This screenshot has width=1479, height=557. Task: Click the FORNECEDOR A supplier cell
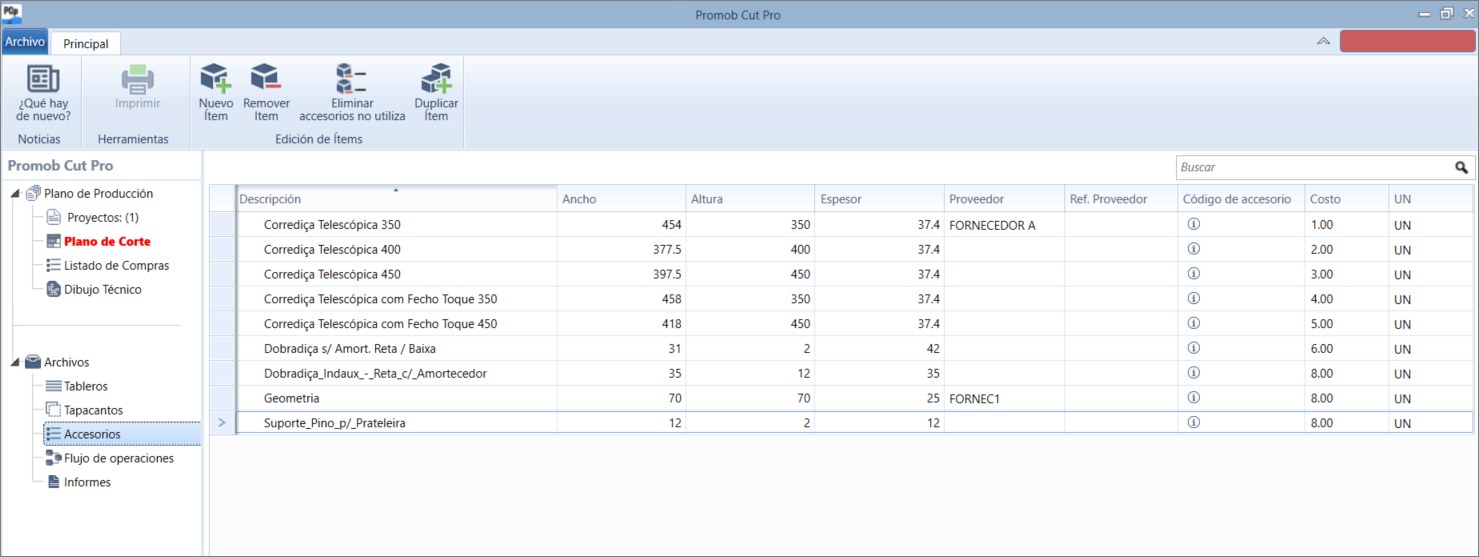click(1004, 225)
